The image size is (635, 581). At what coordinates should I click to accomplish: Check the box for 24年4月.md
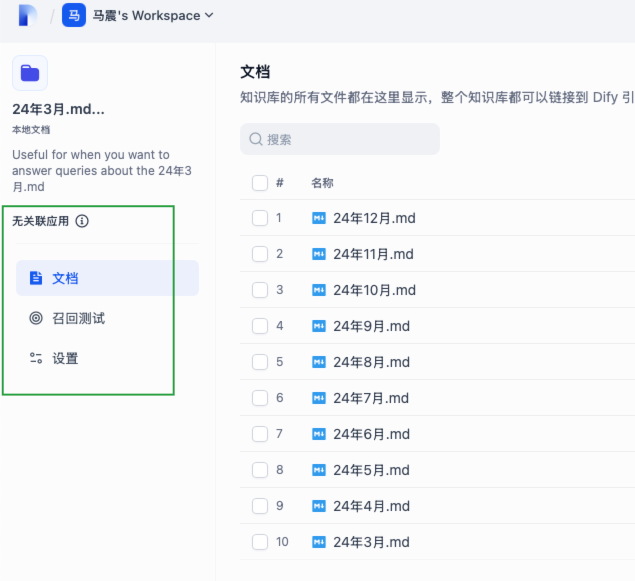(260, 506)
